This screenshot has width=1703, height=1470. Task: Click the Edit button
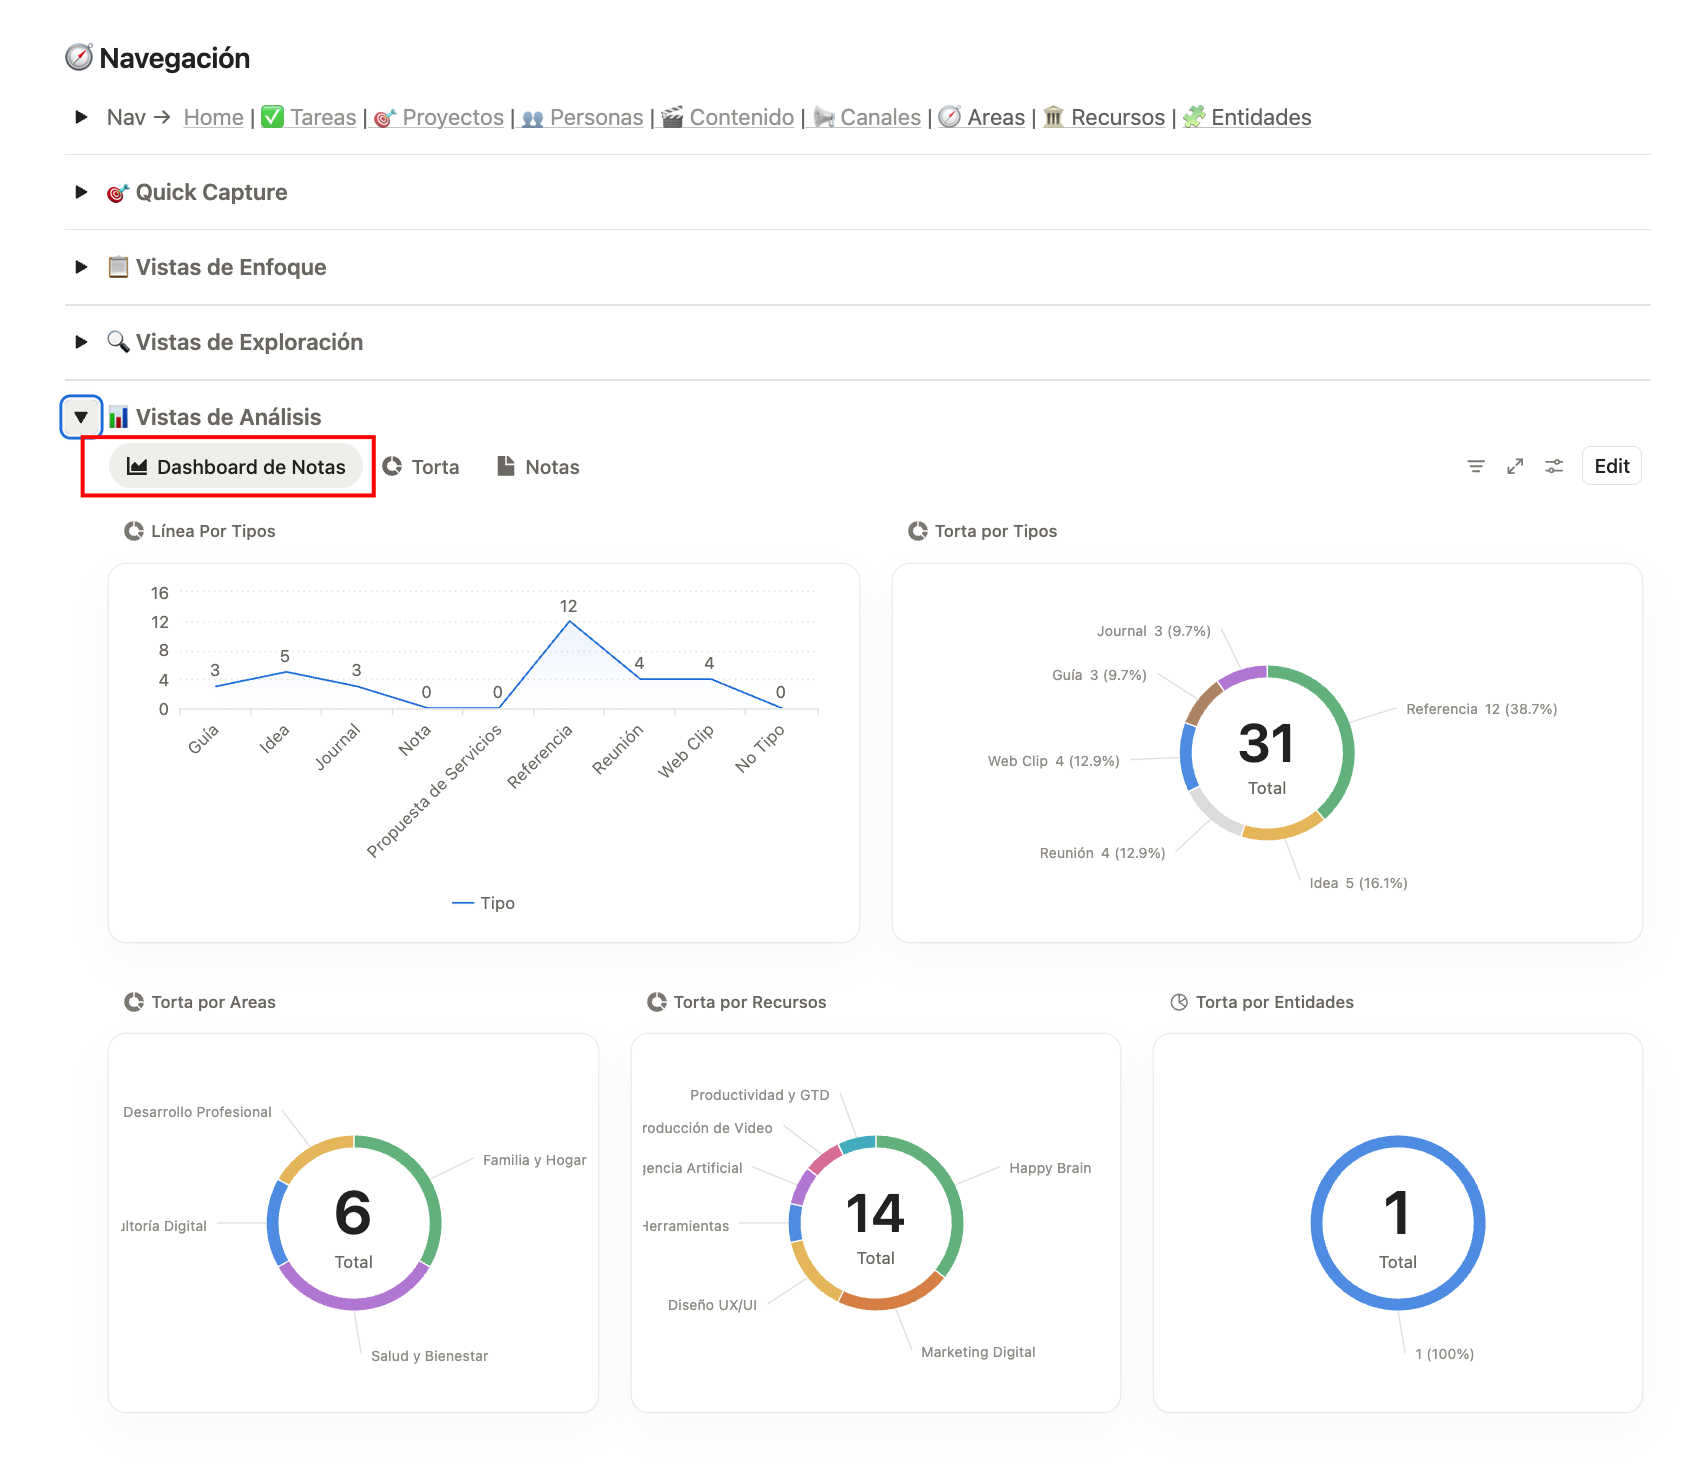(x=1611, y=466)
